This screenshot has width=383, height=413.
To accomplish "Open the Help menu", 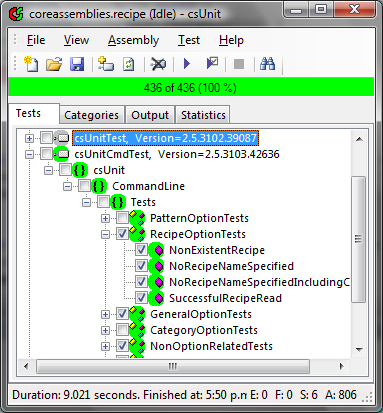I will pos(231,40).
